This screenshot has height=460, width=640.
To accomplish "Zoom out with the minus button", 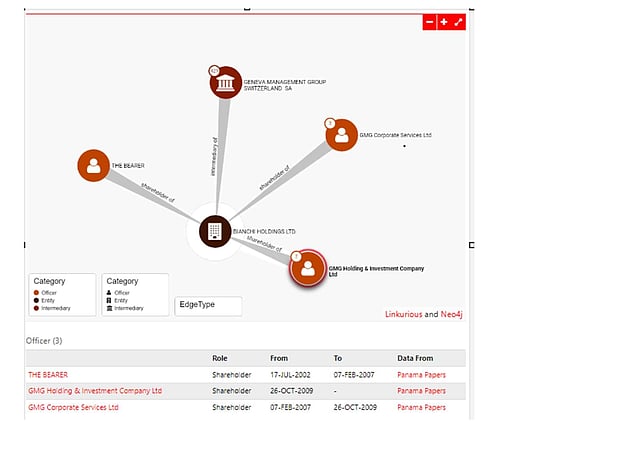I will click(x=429, y=22).
